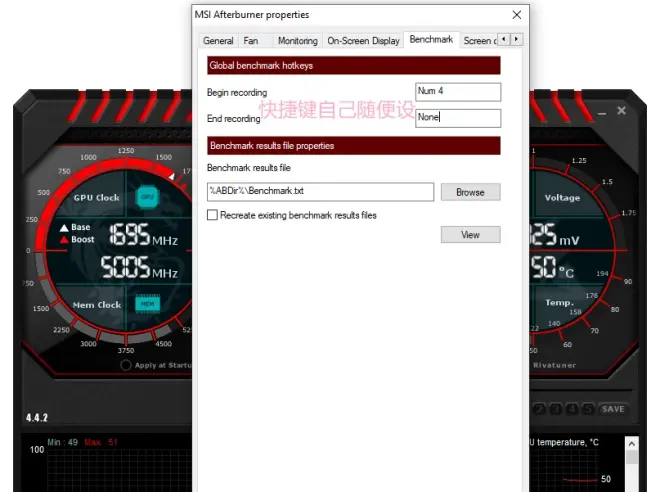Screen dimensions: 660x492
Task: Close the MSI Afterburner properties dialog
Action: [517, 15]
